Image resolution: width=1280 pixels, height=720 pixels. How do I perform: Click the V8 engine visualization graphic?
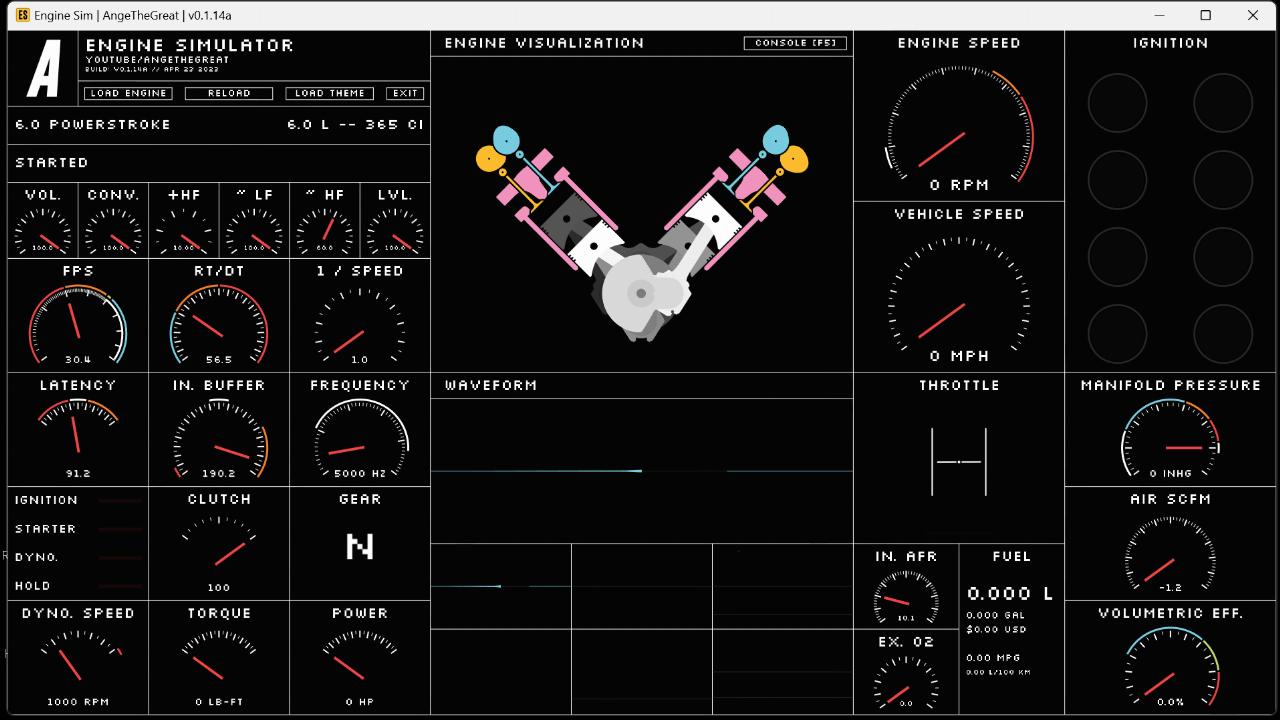[x=641, y=235]
